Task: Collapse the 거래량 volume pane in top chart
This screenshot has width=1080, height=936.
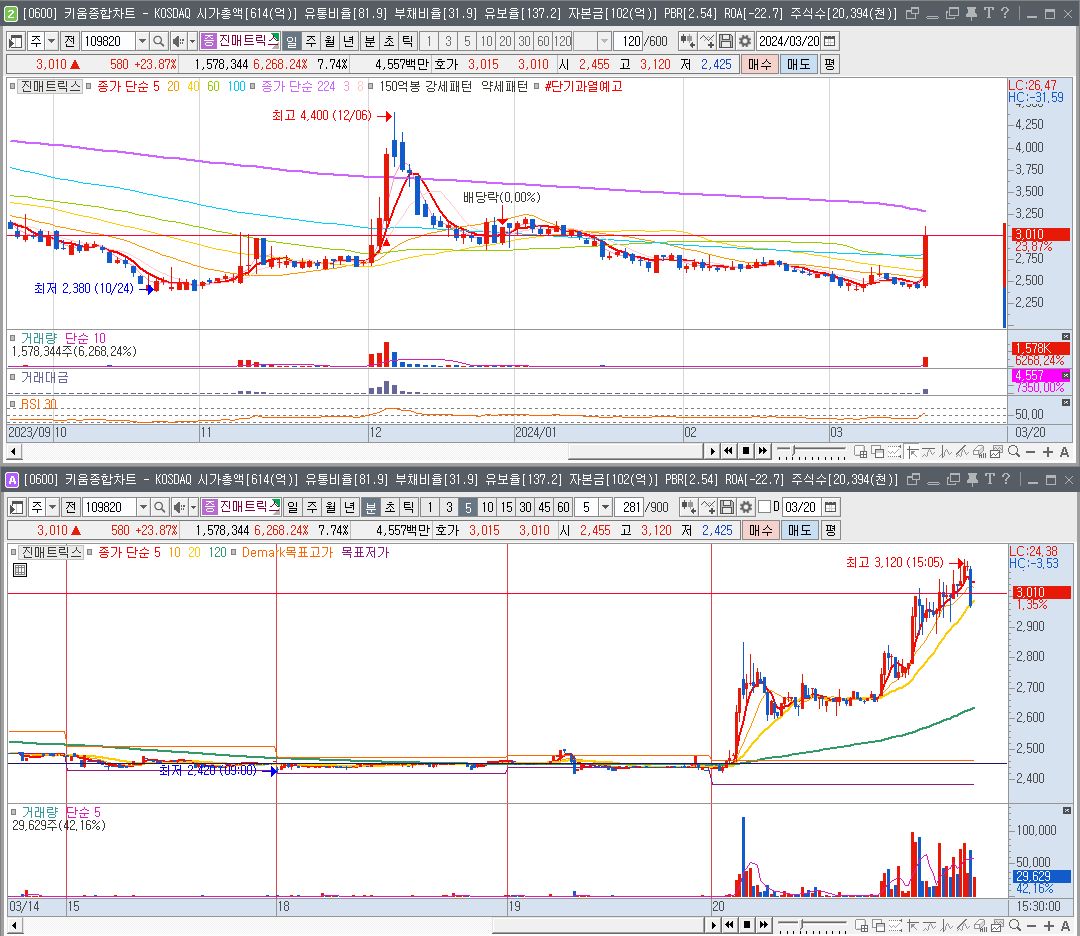Action: click(1066, 336)
